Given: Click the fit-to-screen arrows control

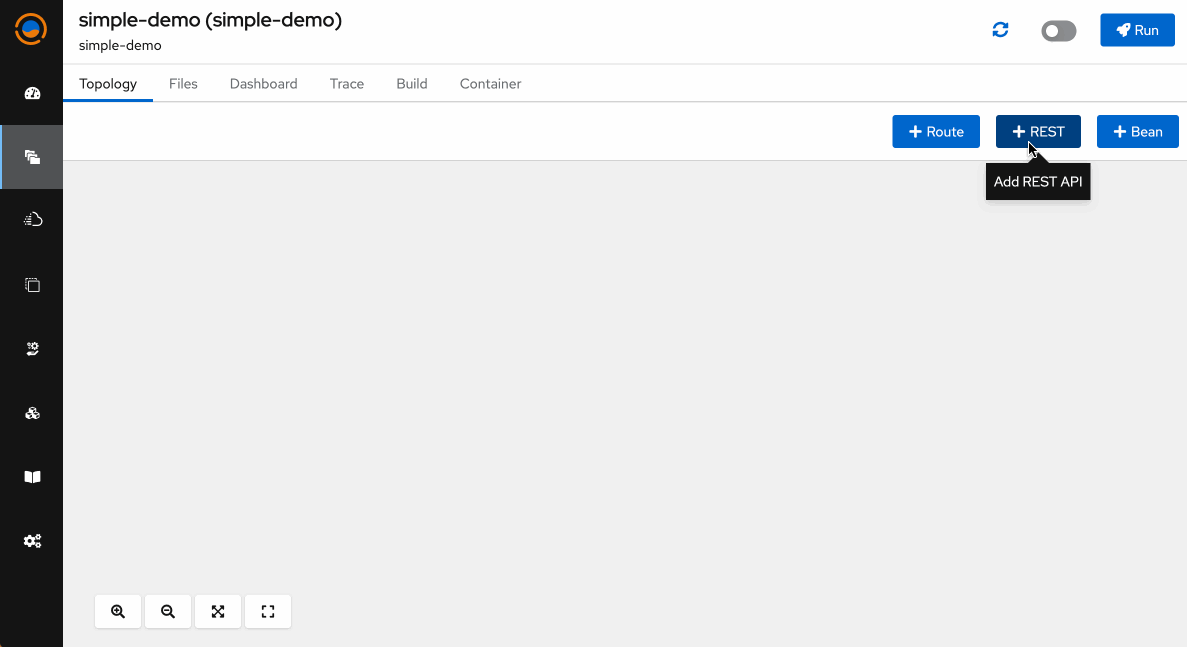Looking at the screenshot, I should click(x=218, y=611).
